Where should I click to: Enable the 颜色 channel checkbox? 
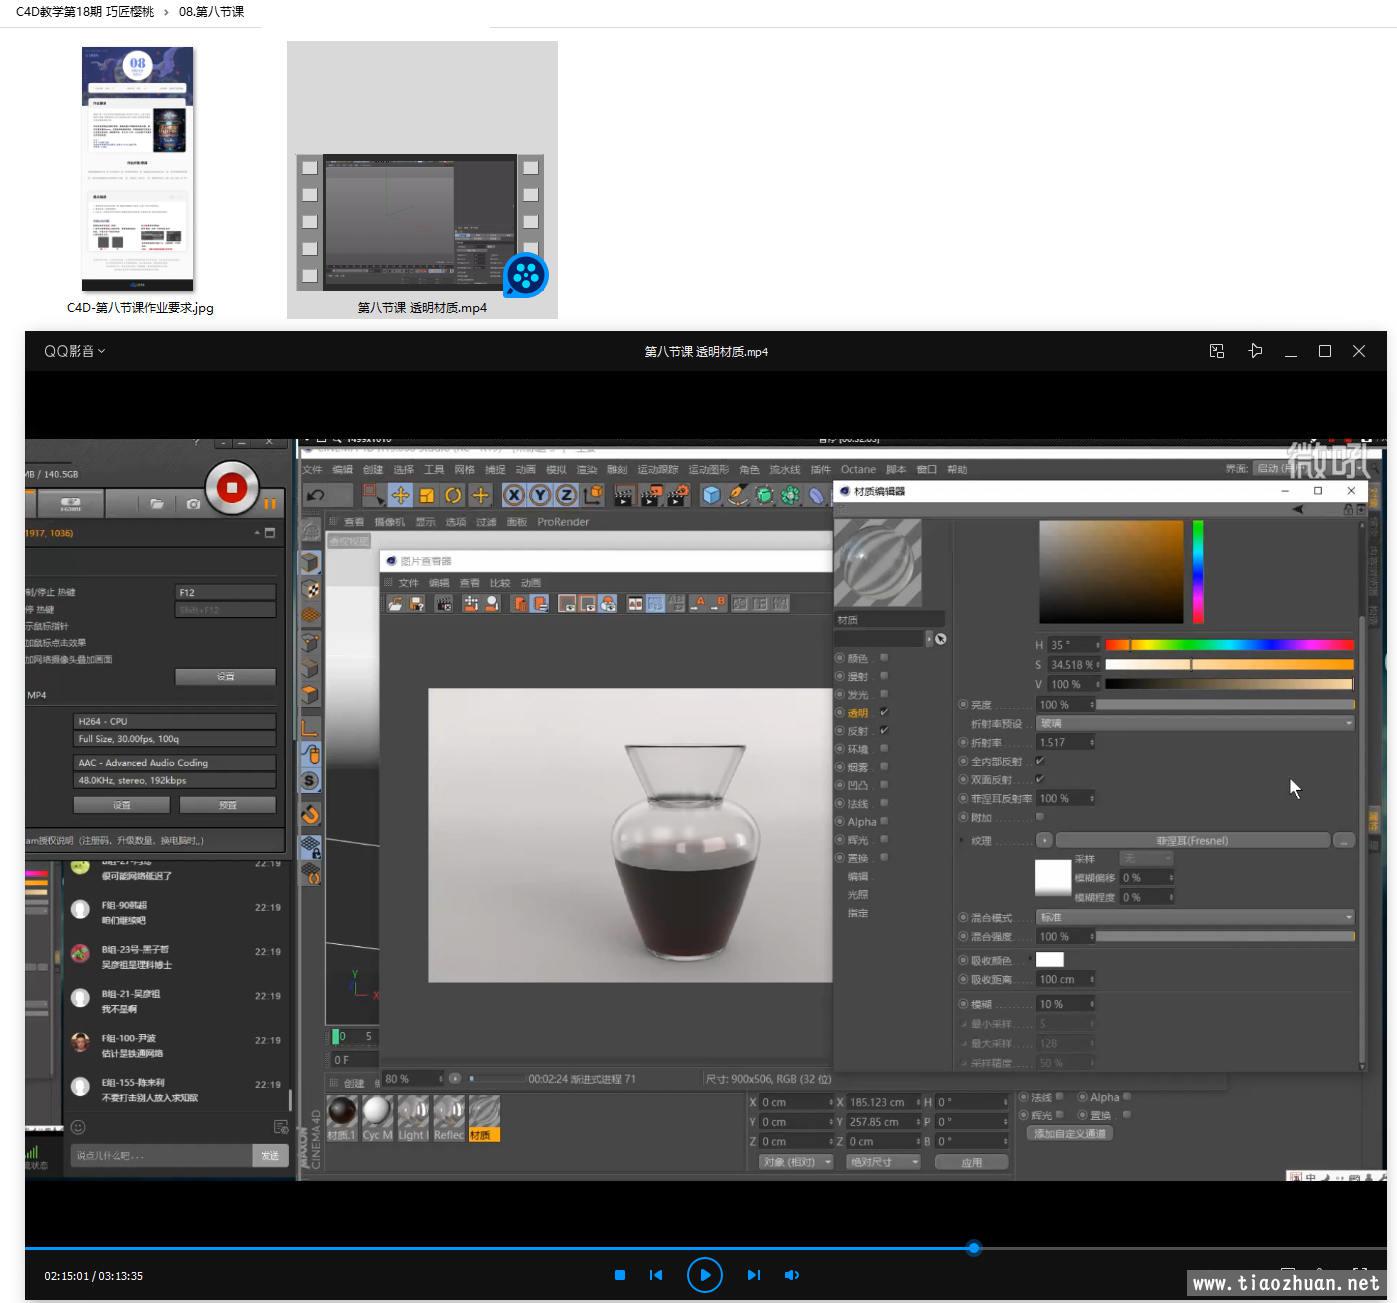pyautogui.click(x=884, y=658)
